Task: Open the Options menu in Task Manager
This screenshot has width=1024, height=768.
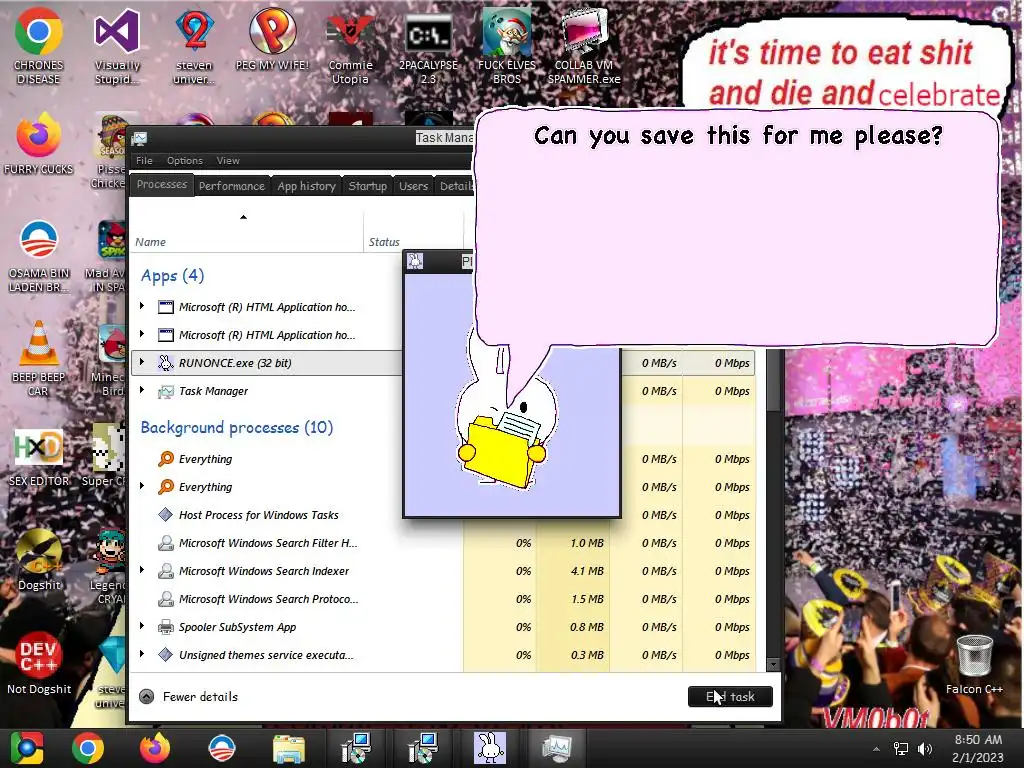Action: [185, 161]
